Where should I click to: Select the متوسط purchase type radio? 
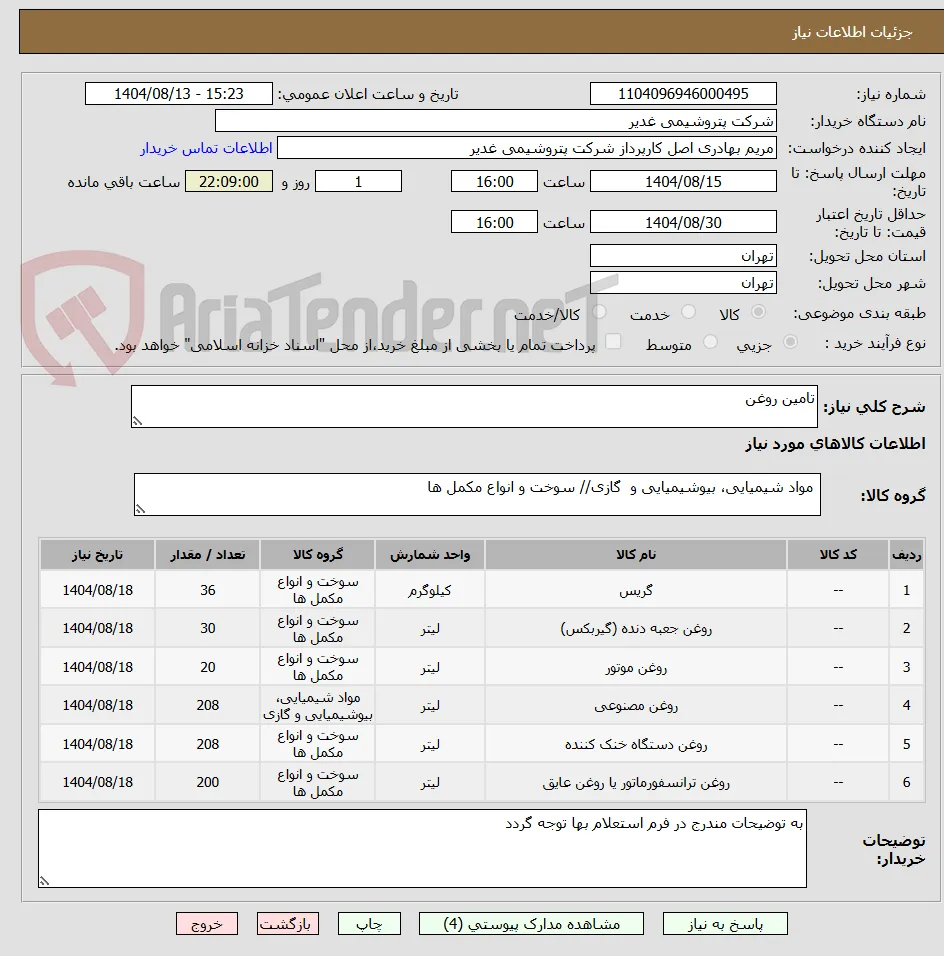[x=710, y=342]
